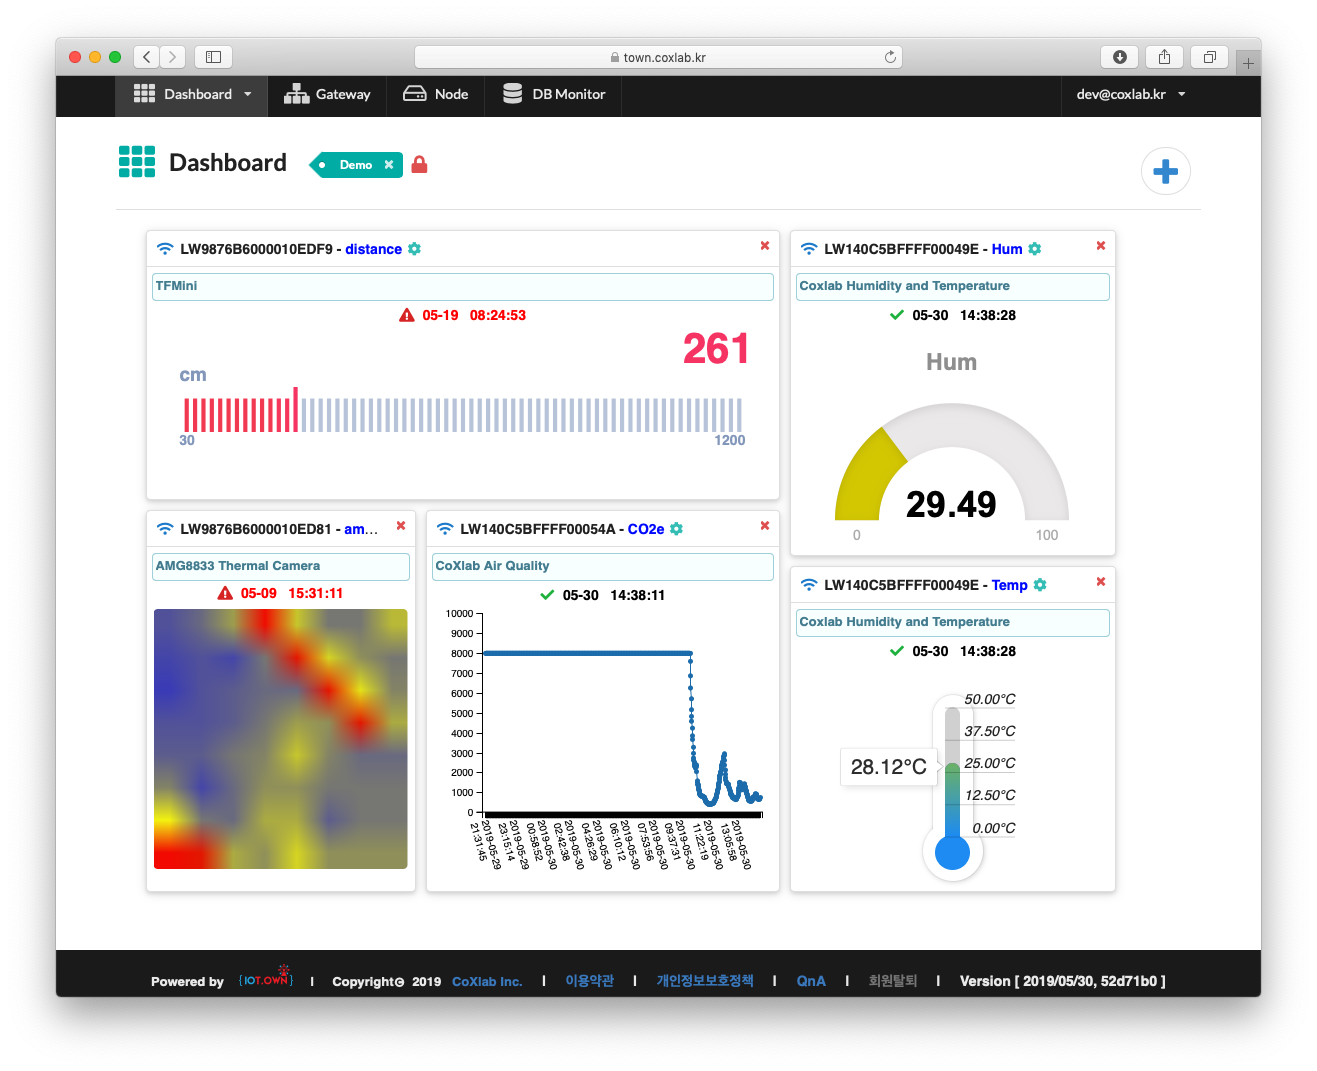Open the dev@coxlab.kr account dropdown
The width and height of the screenshot is (1317, 1071).
click(x=1130, y=95)
